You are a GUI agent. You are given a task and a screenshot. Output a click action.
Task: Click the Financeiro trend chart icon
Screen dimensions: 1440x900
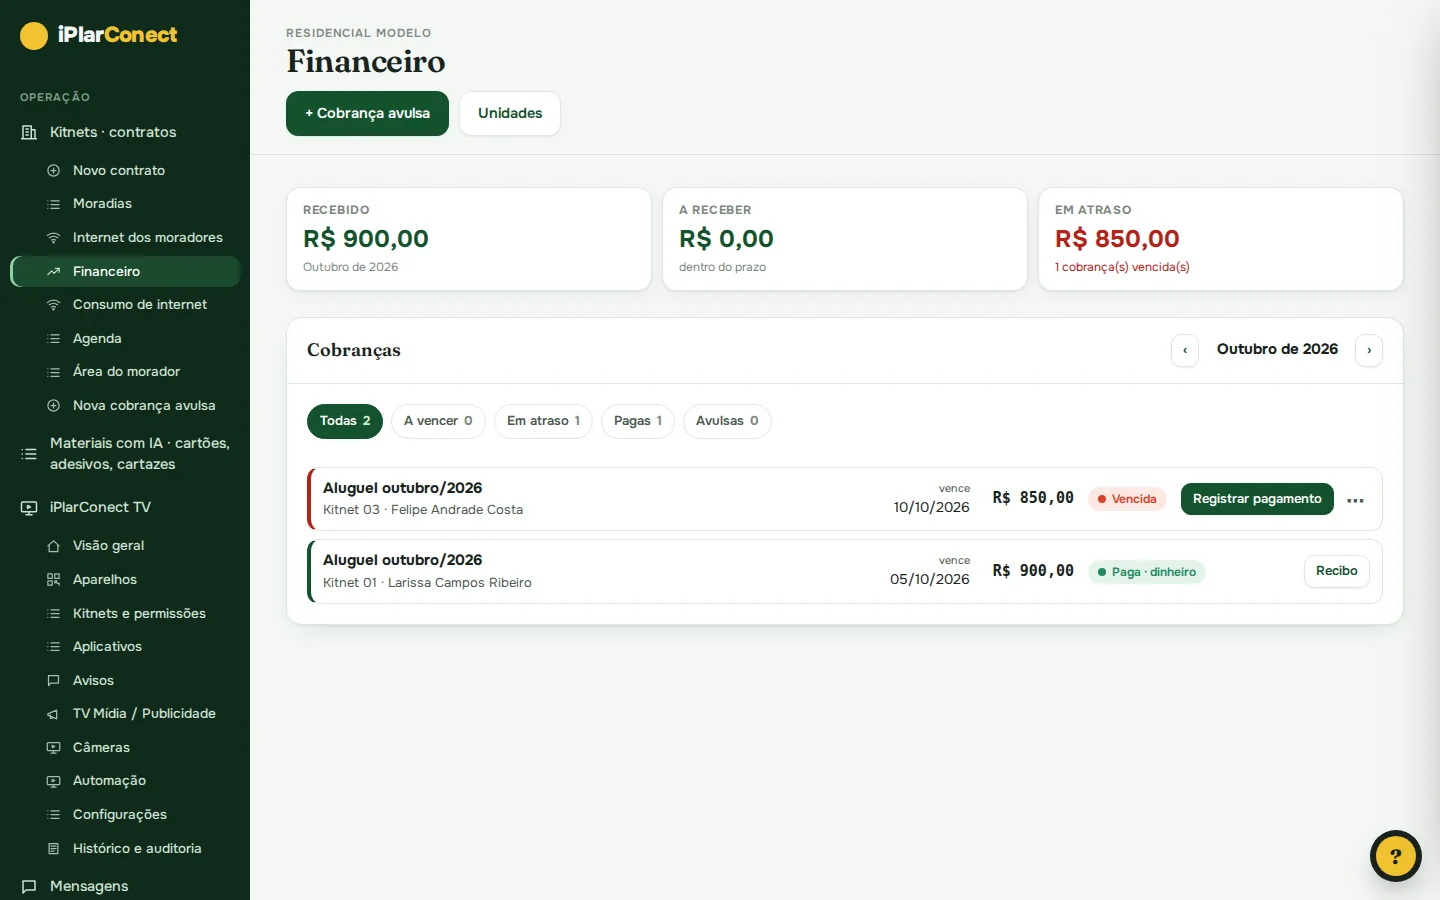[x=54, y=271]
